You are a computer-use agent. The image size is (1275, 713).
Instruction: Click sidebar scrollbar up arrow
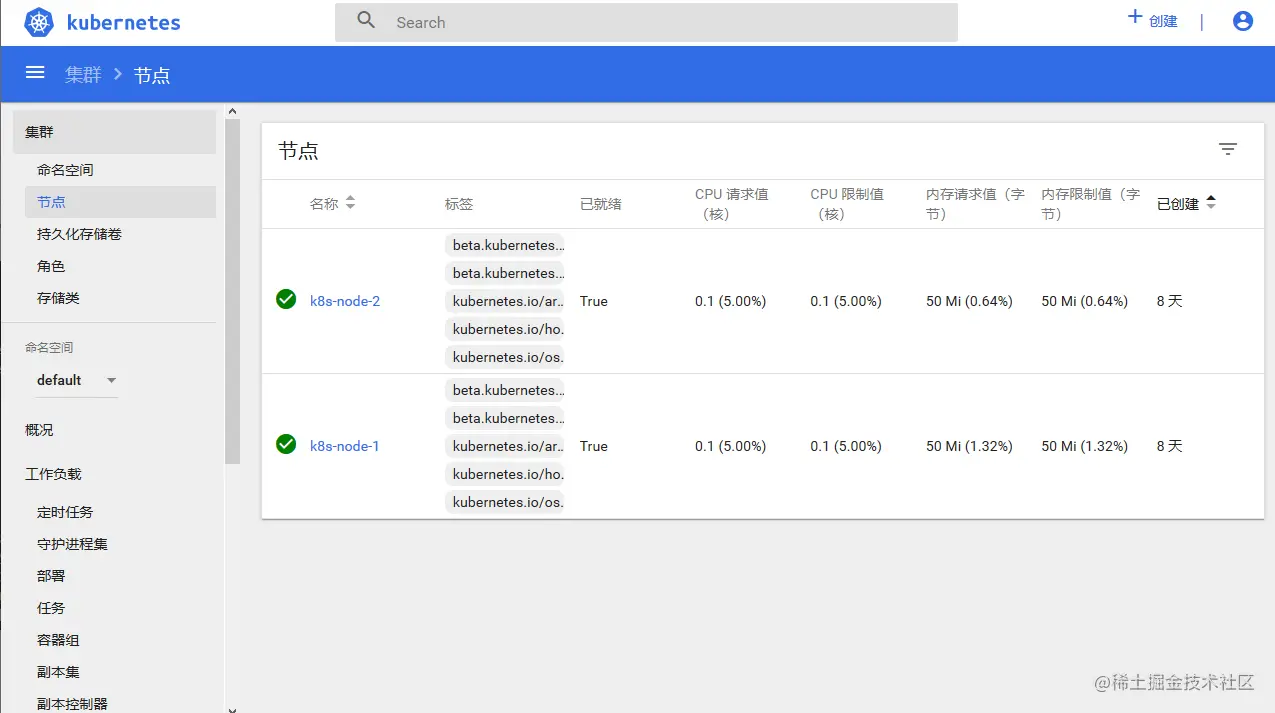click(232, 111)
